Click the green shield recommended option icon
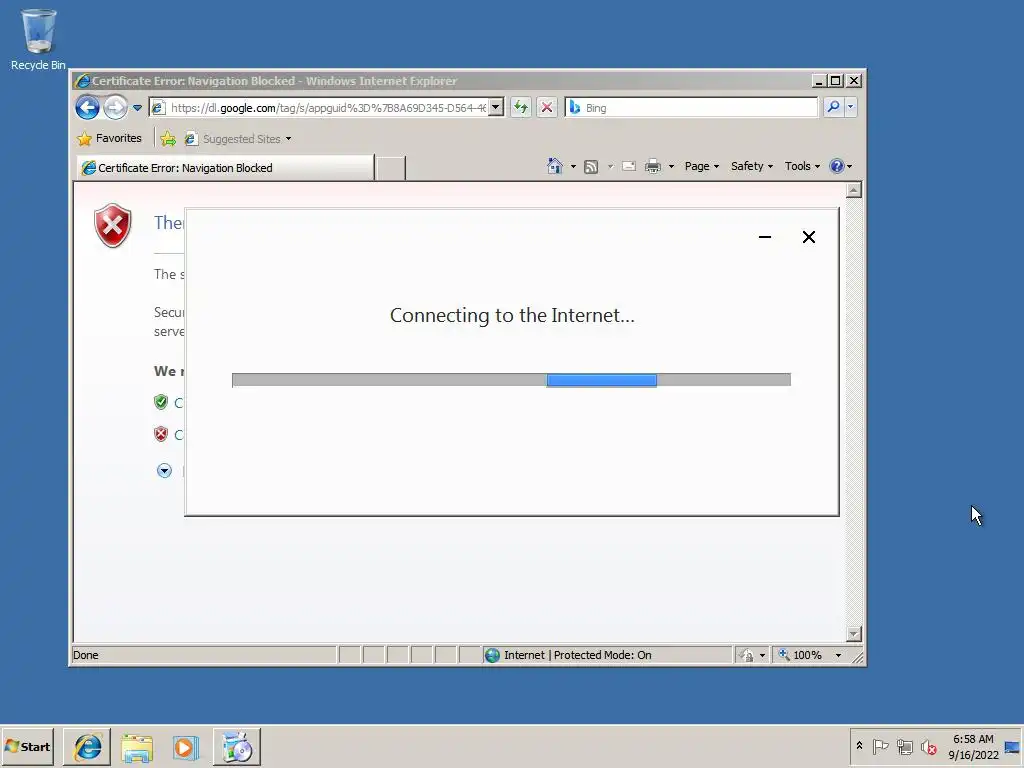The image size is (1024, 768). (x=161, y=402)
